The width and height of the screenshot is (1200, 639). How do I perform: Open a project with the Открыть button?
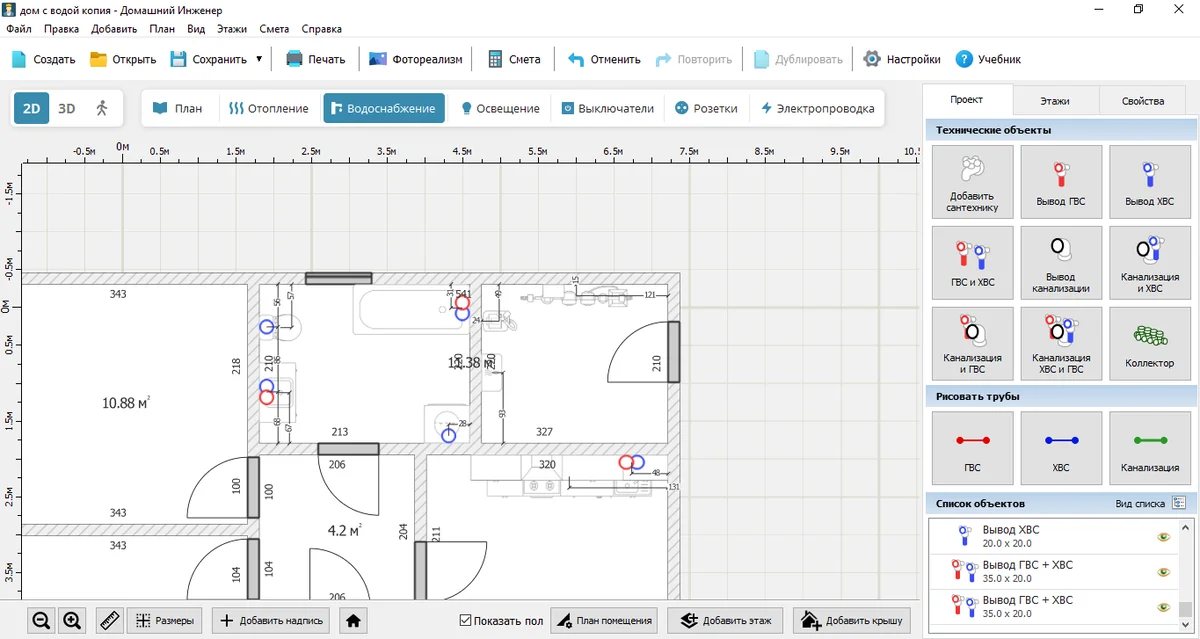pos(123,59)
